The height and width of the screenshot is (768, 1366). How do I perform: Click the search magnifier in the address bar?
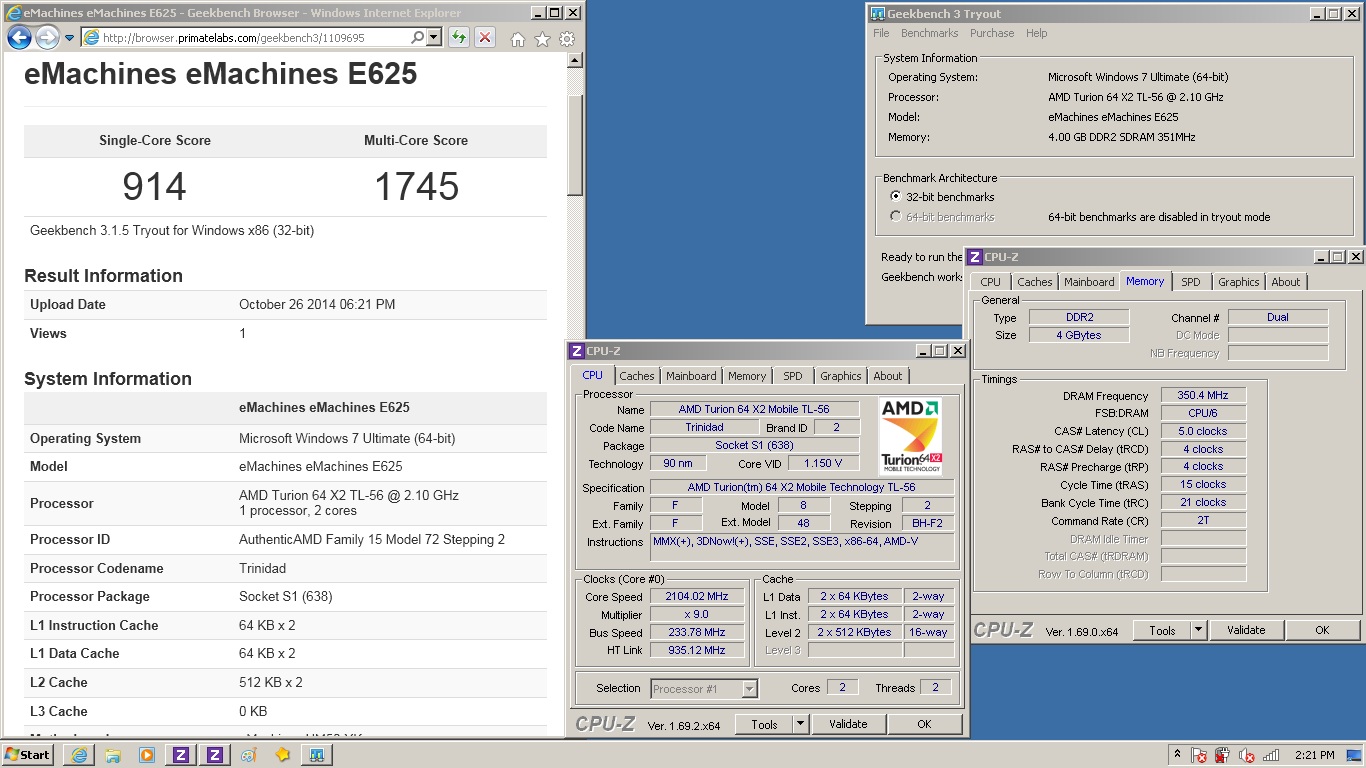[417, 37]
